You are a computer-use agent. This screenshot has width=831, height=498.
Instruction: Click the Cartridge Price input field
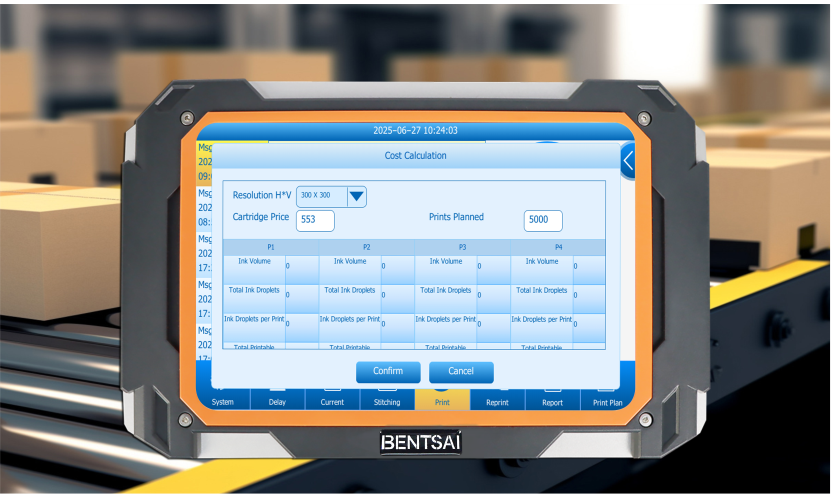click(315, 220)
